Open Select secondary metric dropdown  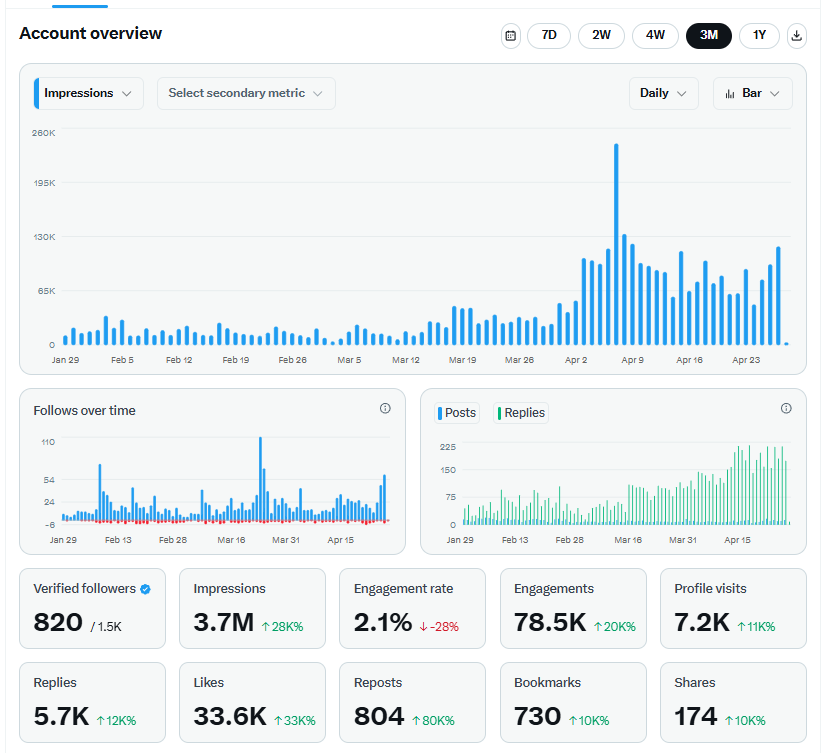pos(246,94)
